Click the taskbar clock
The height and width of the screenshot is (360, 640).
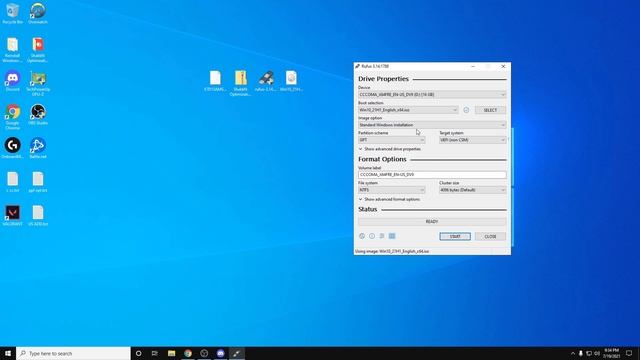611,353
